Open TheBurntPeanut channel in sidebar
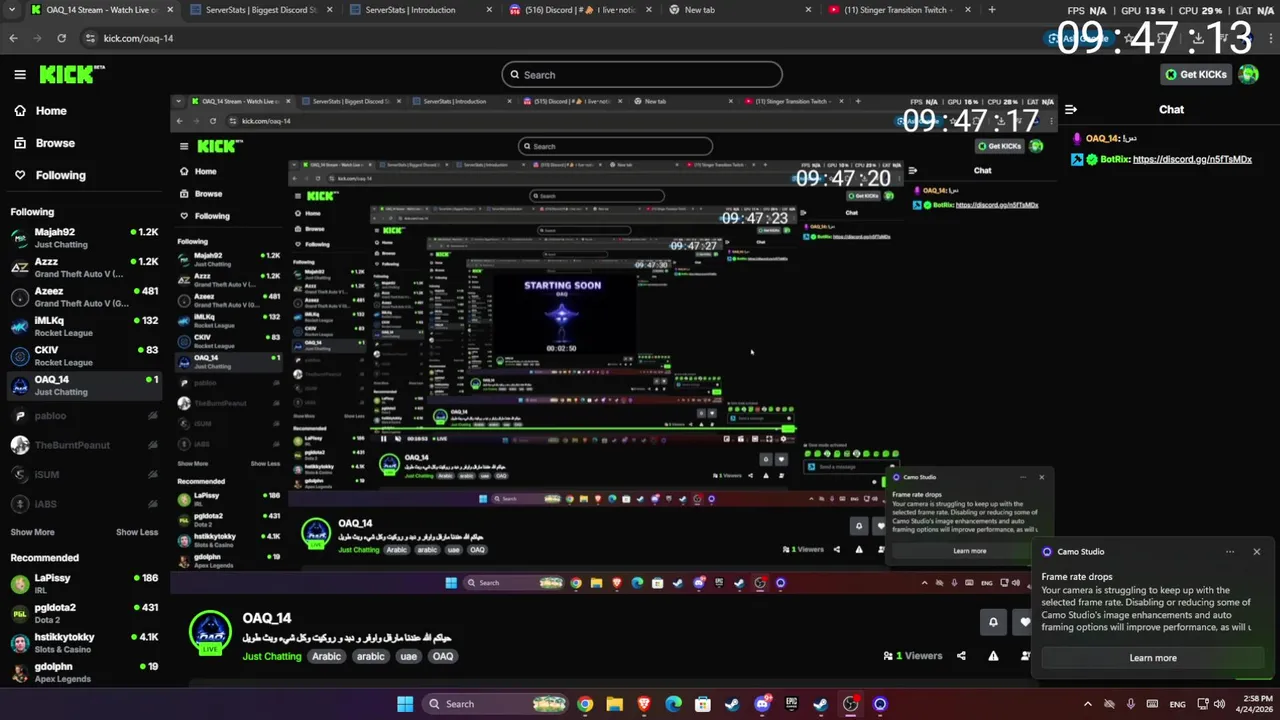 pos(85,445)
